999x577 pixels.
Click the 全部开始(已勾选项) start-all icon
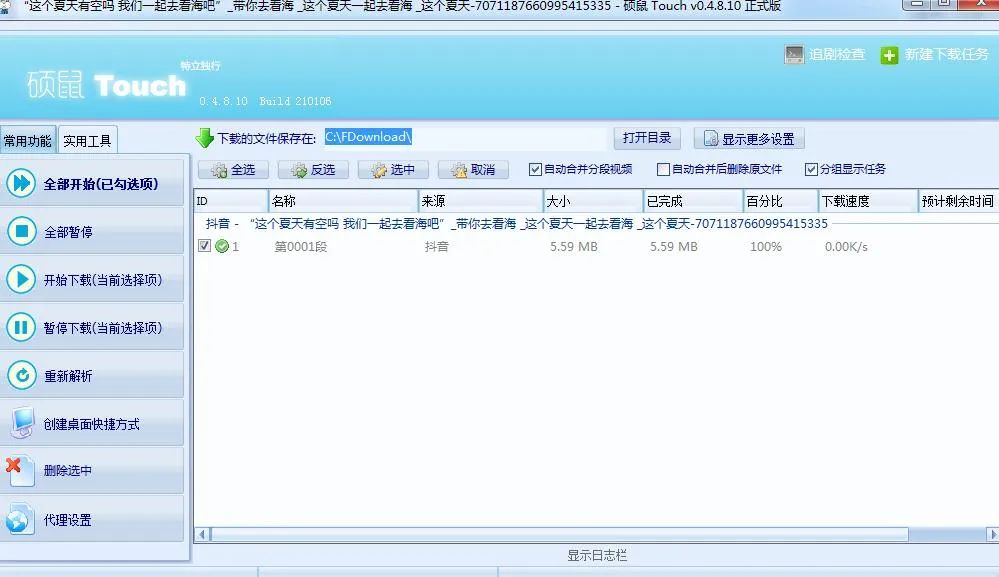point(22,183)
